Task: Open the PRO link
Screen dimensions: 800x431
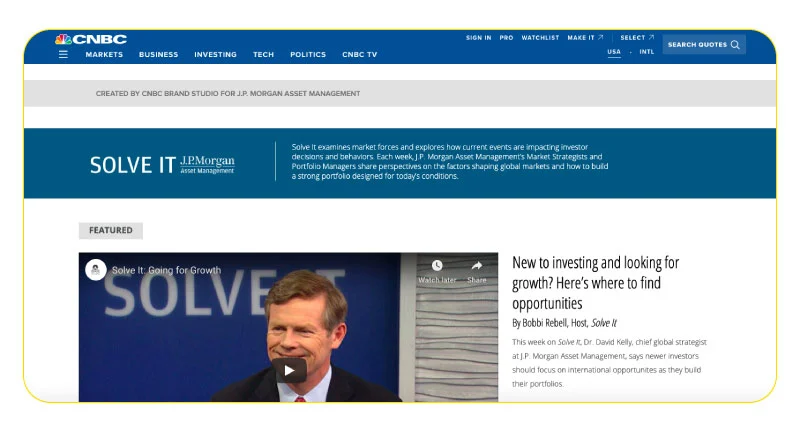Action: pos(506,38)
